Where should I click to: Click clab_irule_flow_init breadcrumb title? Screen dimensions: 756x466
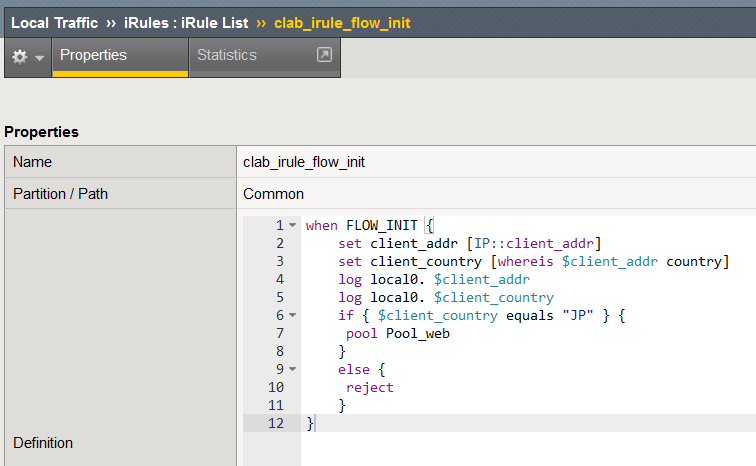coord(342,23)
